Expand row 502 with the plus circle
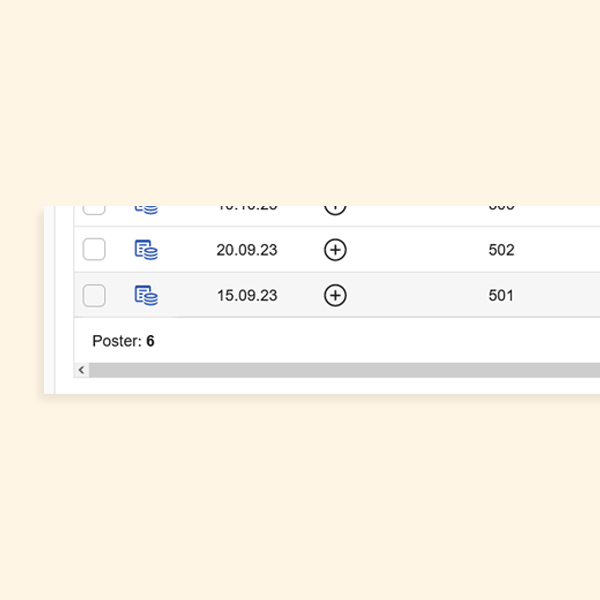The image size is (600, 600). tap(335, 250)
